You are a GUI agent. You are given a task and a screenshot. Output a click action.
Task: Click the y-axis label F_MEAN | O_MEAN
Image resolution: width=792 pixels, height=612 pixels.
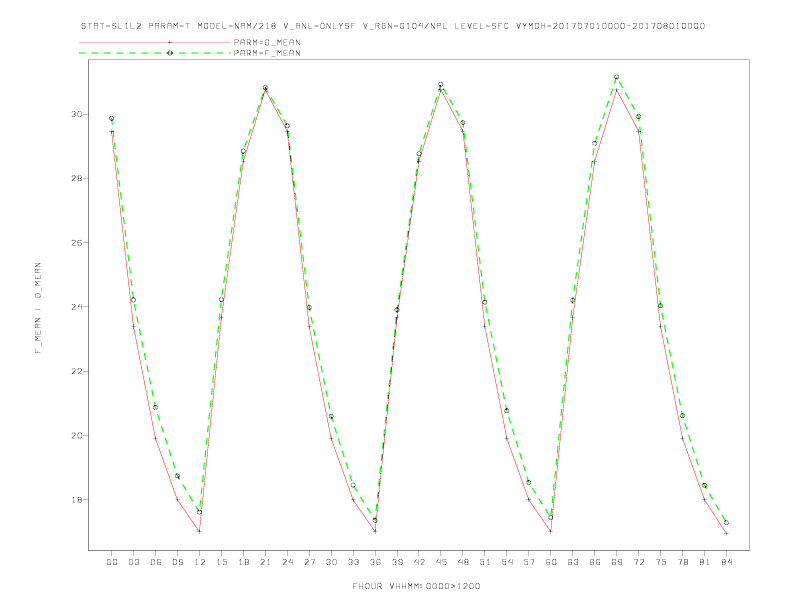tap(38, 308)
